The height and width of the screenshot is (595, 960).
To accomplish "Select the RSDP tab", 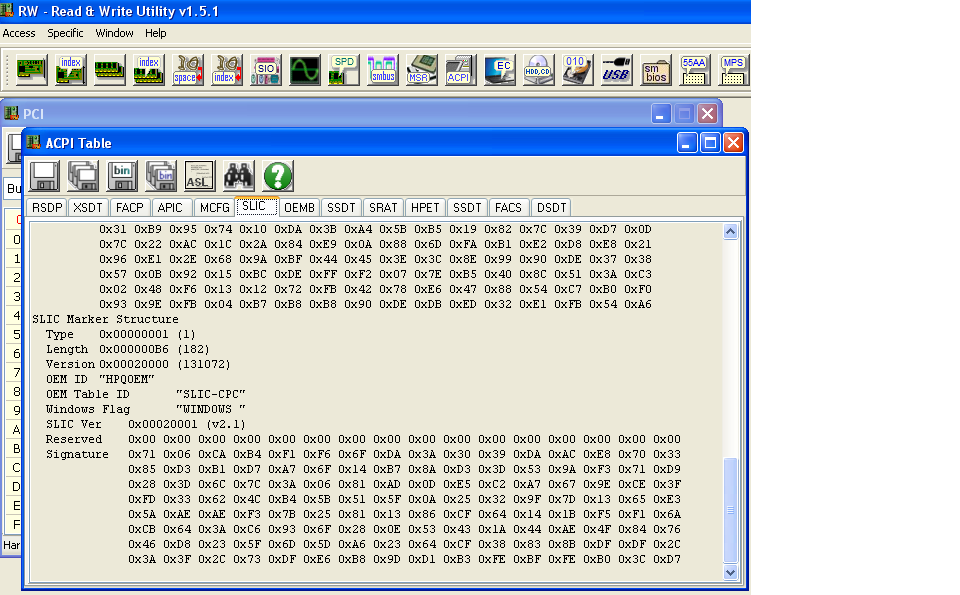I will tap(47, 207).
